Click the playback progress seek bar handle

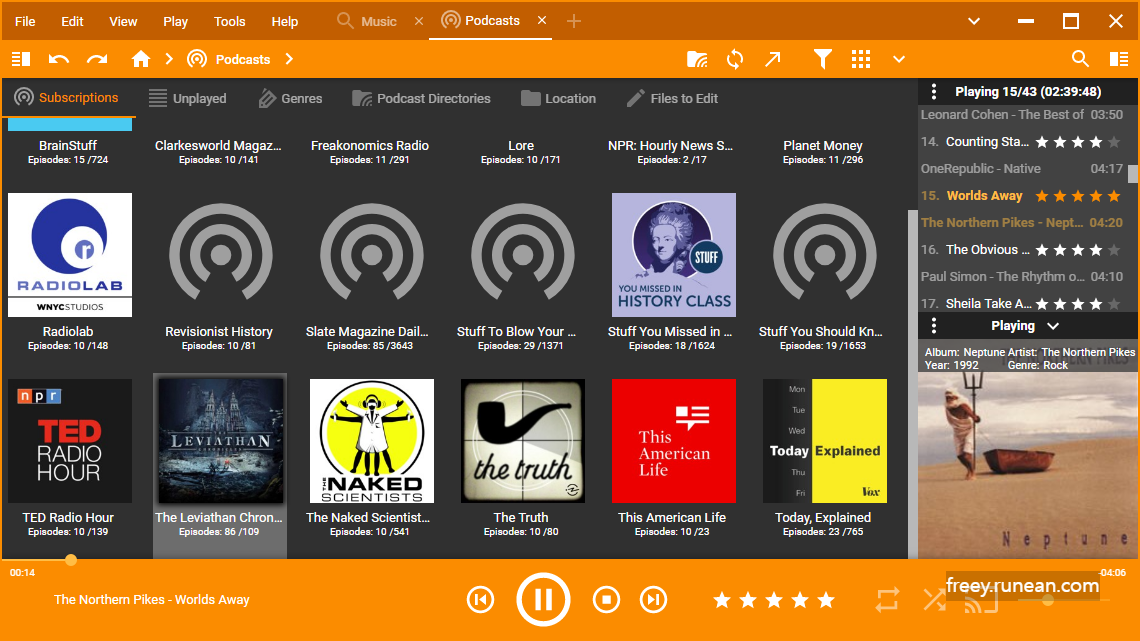[71, 560]
